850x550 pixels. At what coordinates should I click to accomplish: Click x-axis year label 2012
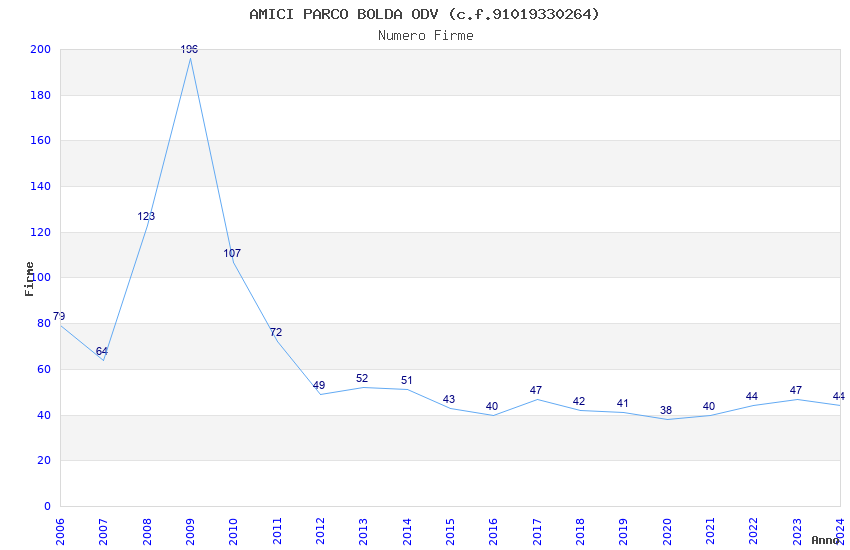point(320,532)
